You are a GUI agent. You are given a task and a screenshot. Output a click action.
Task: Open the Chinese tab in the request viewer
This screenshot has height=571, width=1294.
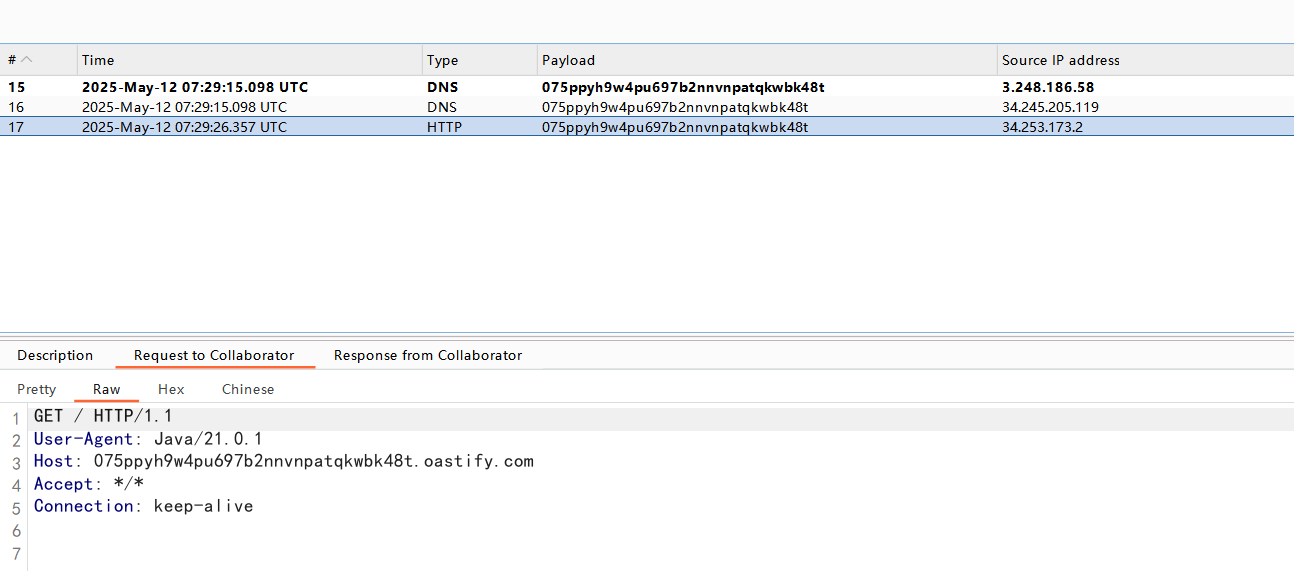(x=248, y=389)
